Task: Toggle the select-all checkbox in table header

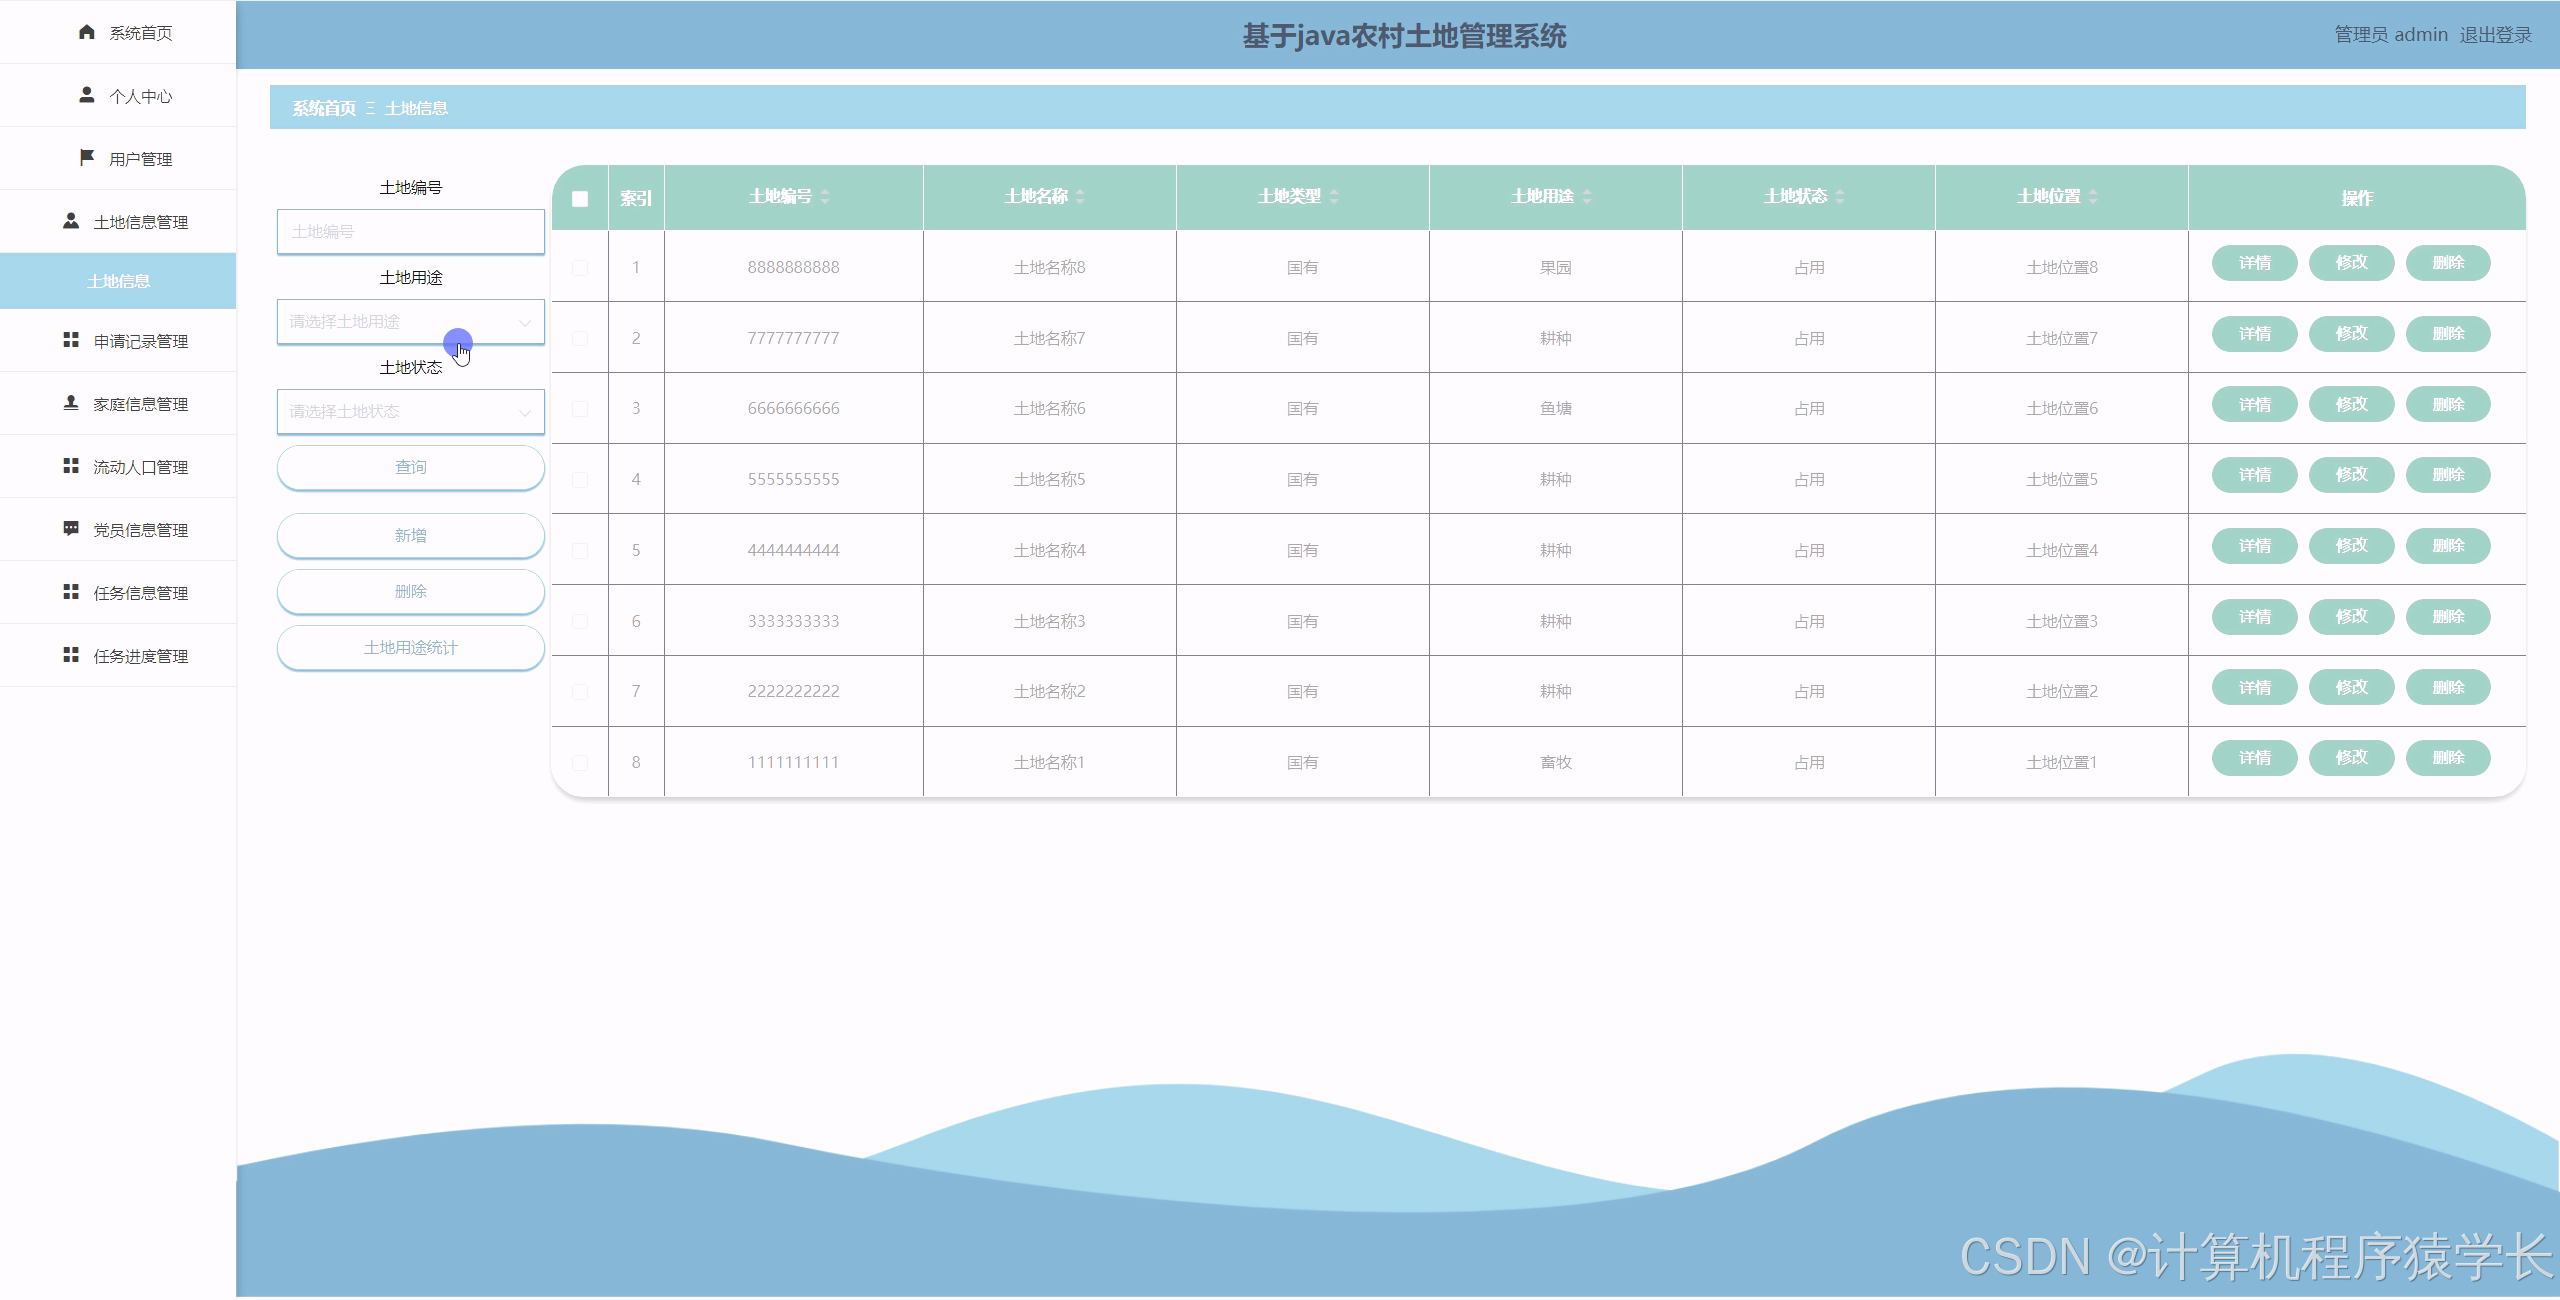Action: point(580,198)
